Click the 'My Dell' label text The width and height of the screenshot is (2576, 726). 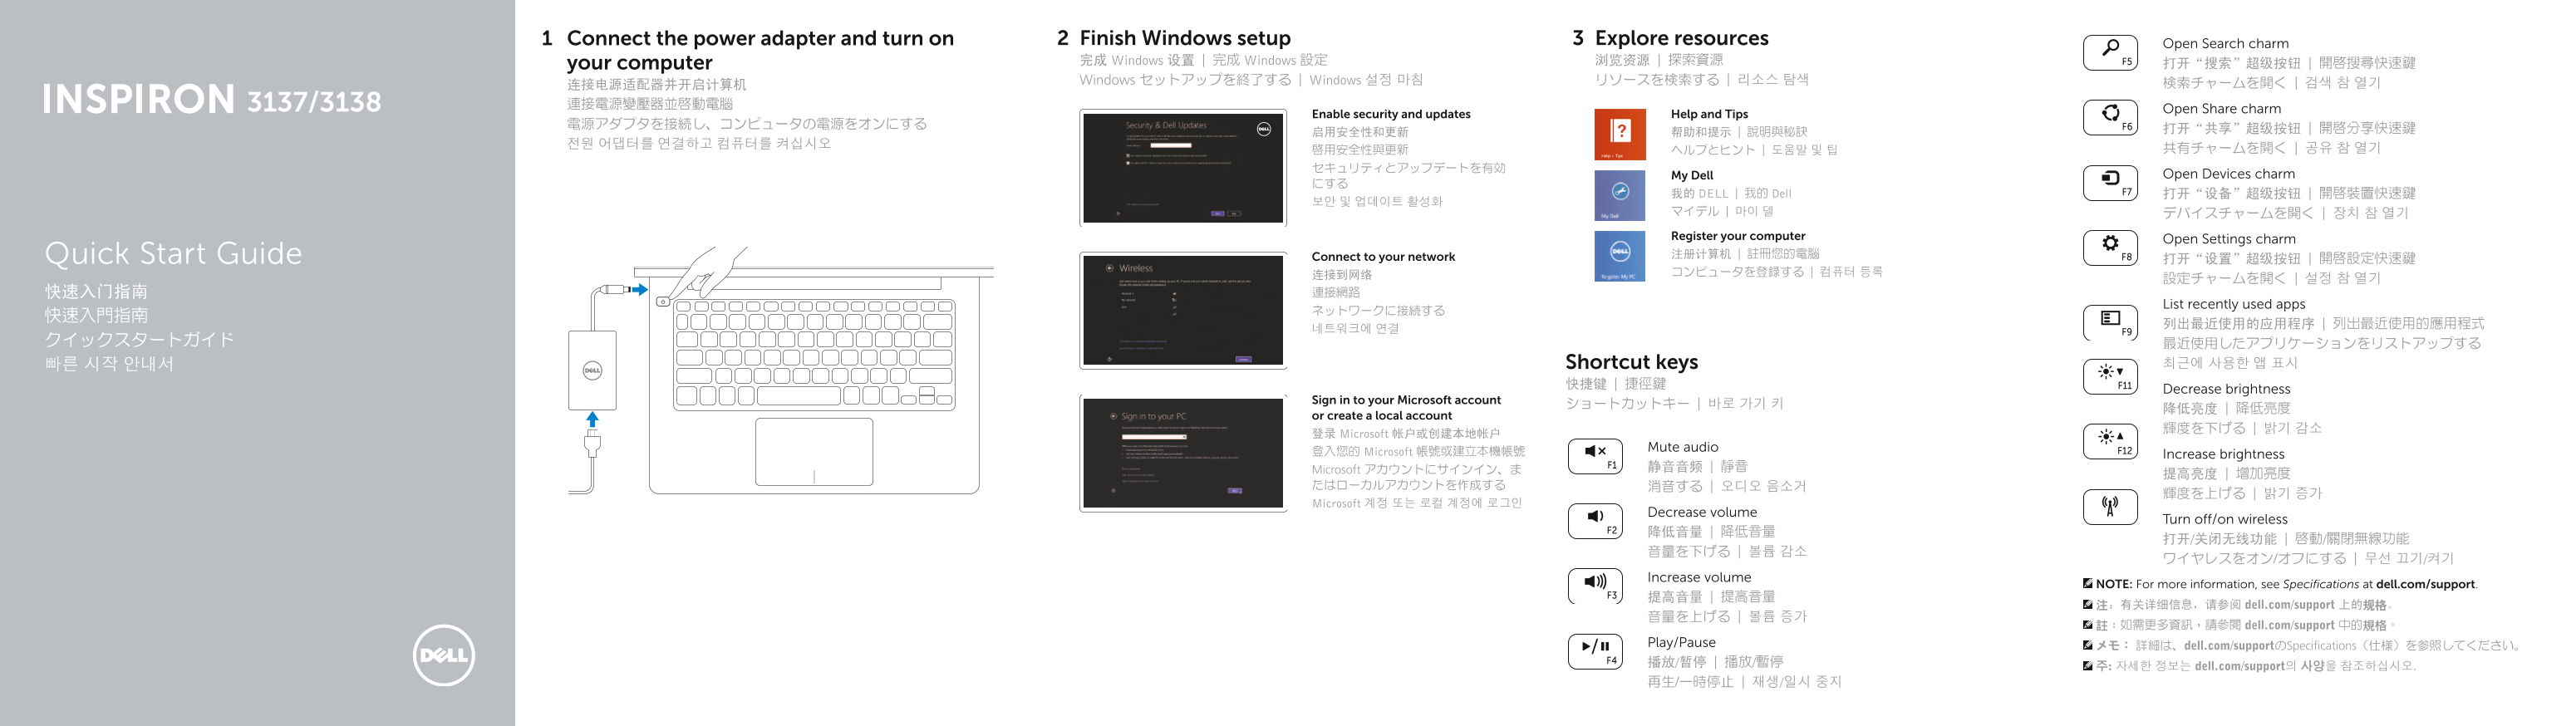pos(1692,175)
